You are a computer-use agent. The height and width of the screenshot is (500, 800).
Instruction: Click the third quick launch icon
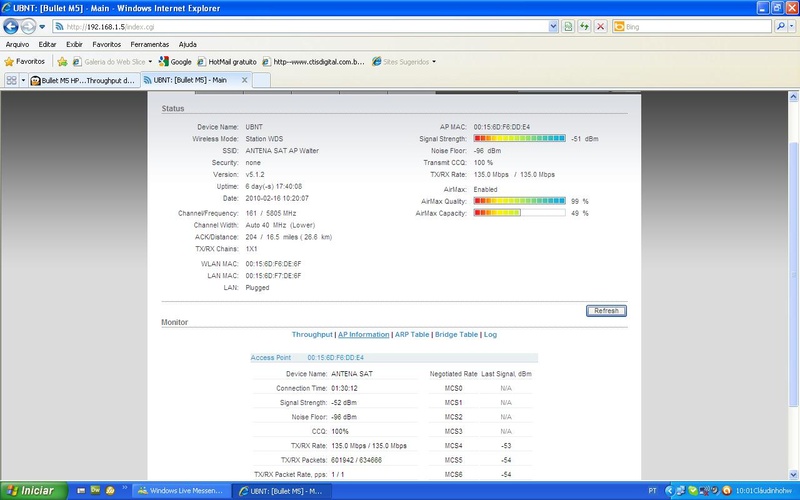110,490
